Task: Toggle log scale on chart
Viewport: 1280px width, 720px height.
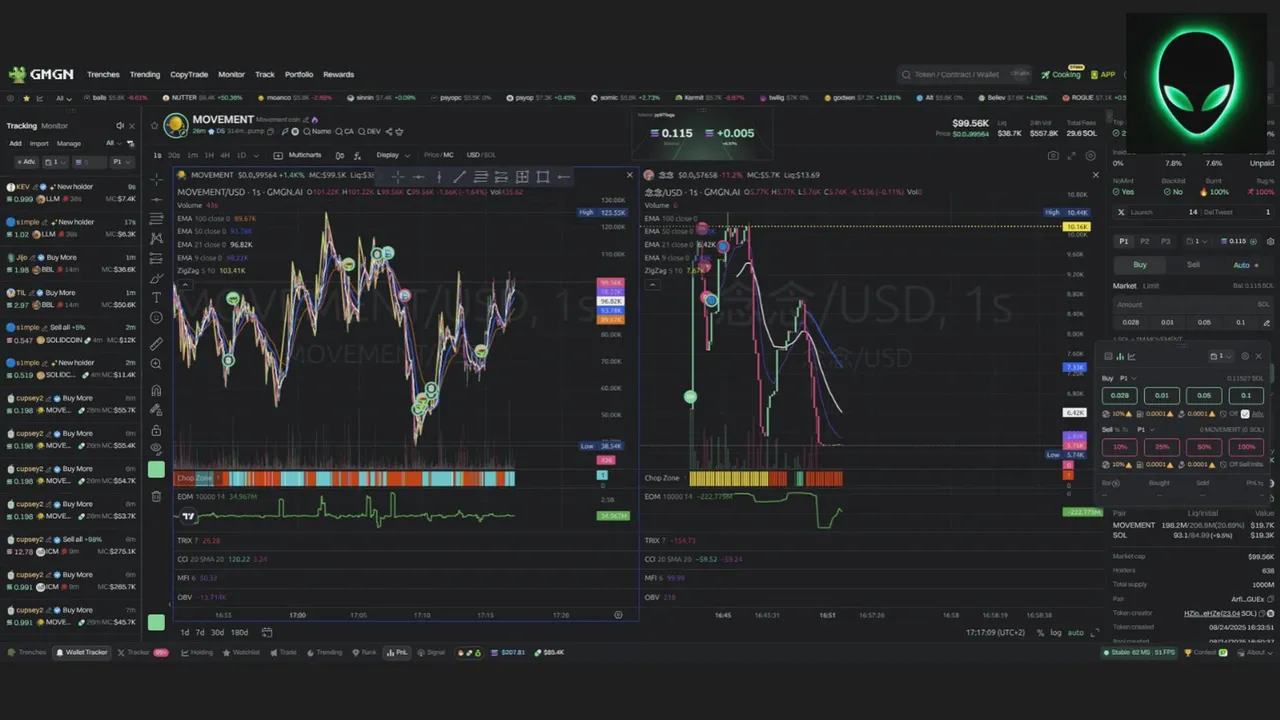Action: 1056,633
